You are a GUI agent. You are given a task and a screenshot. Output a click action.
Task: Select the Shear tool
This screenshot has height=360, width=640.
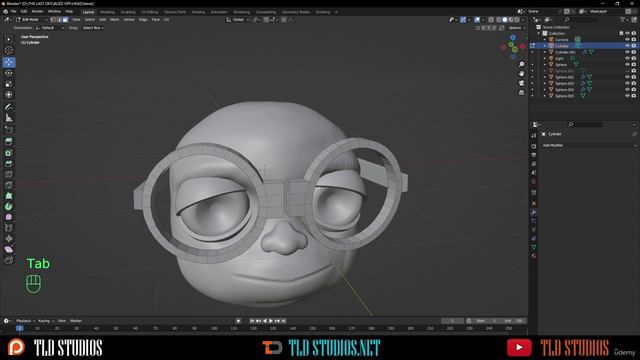click(9, 249)
